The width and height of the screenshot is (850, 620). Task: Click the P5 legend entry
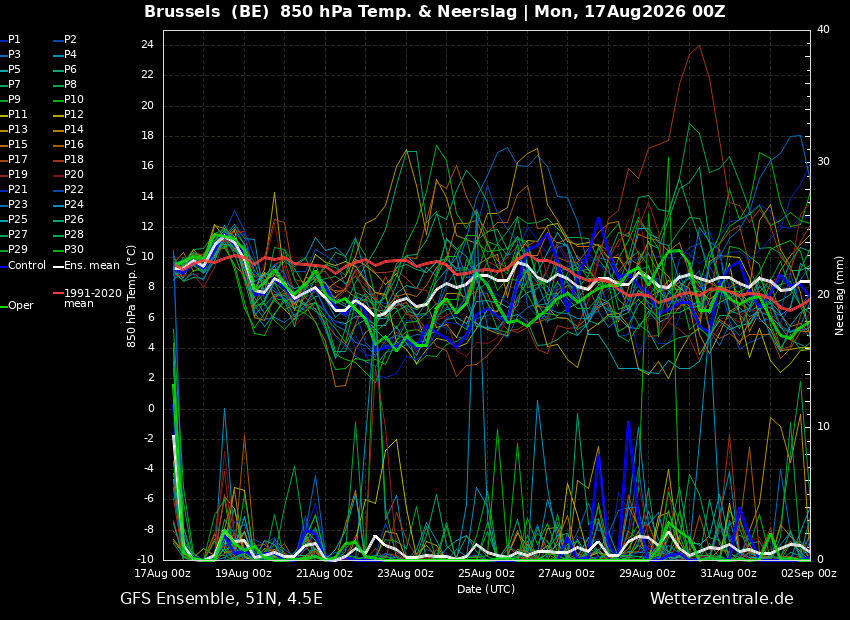(x=11, y=69)
